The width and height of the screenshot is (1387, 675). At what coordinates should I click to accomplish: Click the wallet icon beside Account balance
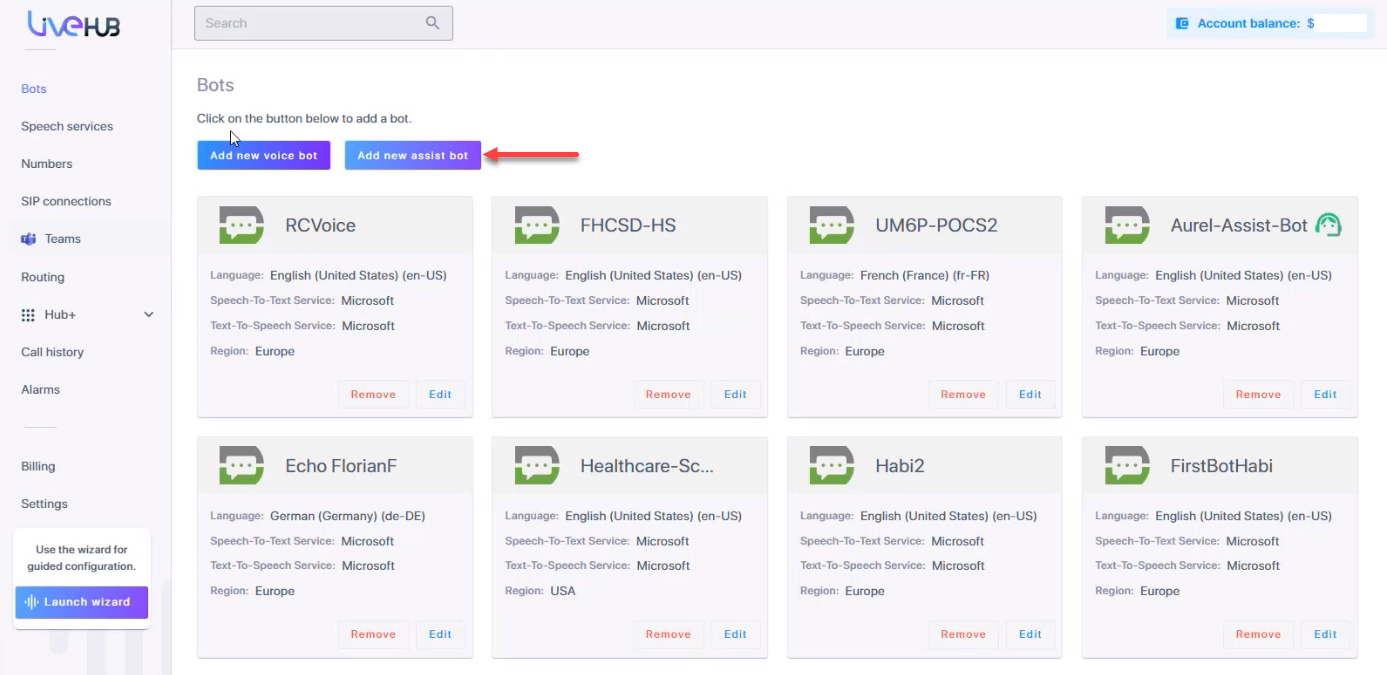(1182, 23)
